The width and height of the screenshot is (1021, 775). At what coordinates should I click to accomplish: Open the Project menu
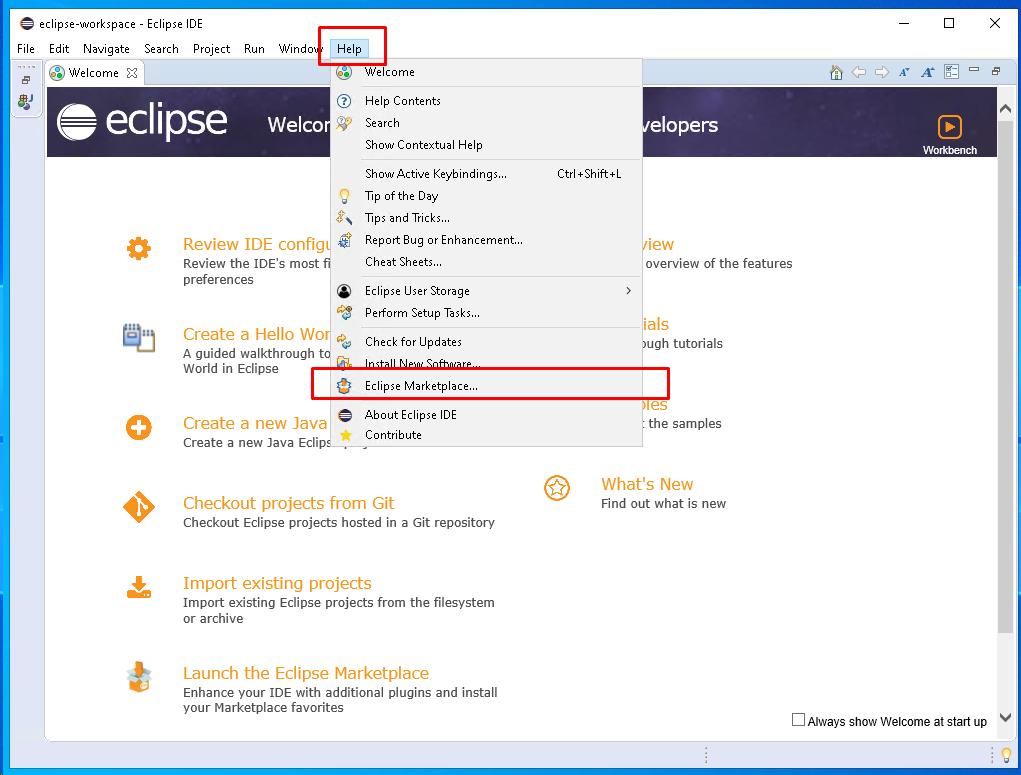point(212,49)
